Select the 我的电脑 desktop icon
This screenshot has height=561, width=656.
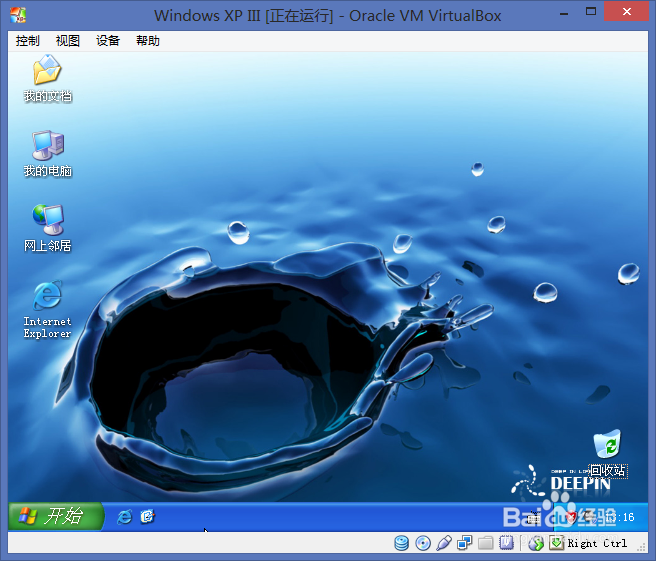click(x=47, y=154)
